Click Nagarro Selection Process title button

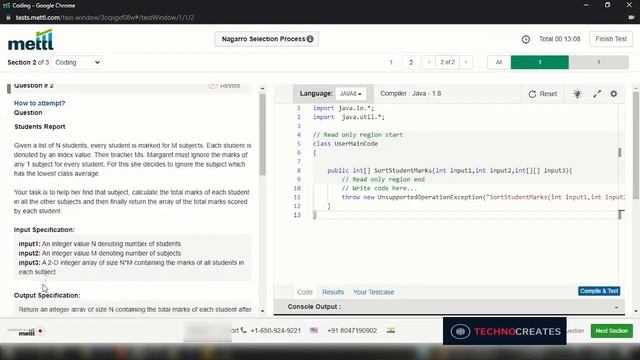(x=267, y=39)
